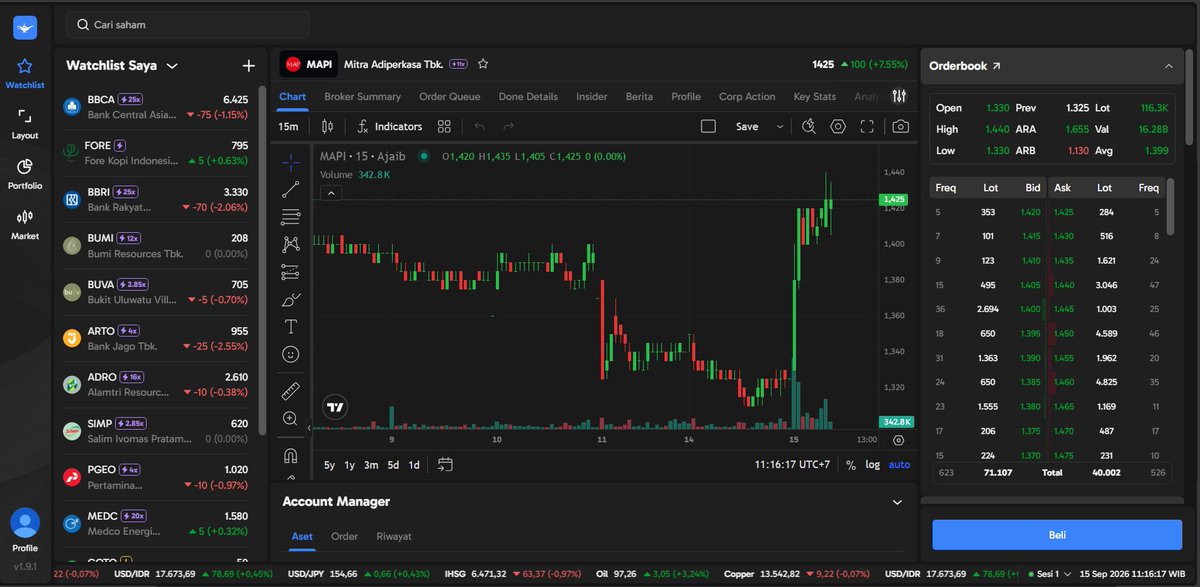Click the TradingView logo on chart
Screen dimensions: 1200x587
pos(334,407)
